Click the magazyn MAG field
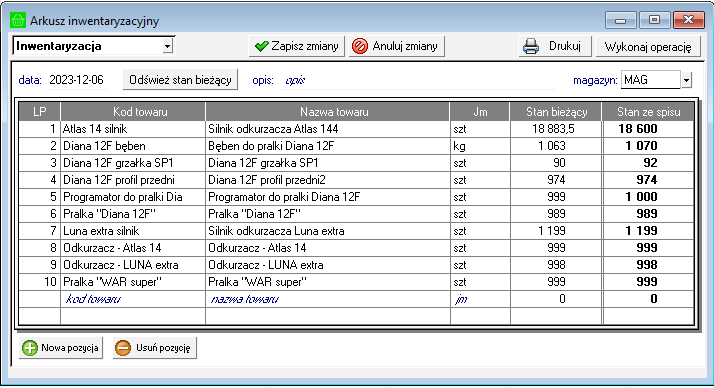The height and width of the screenshot is (388, 714). 650,80
